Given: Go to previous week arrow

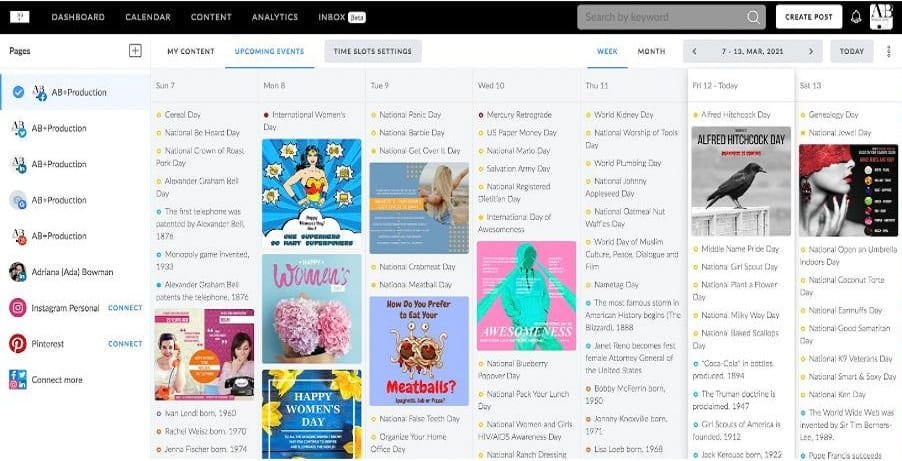Looking at the screenshot, I should point(694,51).
